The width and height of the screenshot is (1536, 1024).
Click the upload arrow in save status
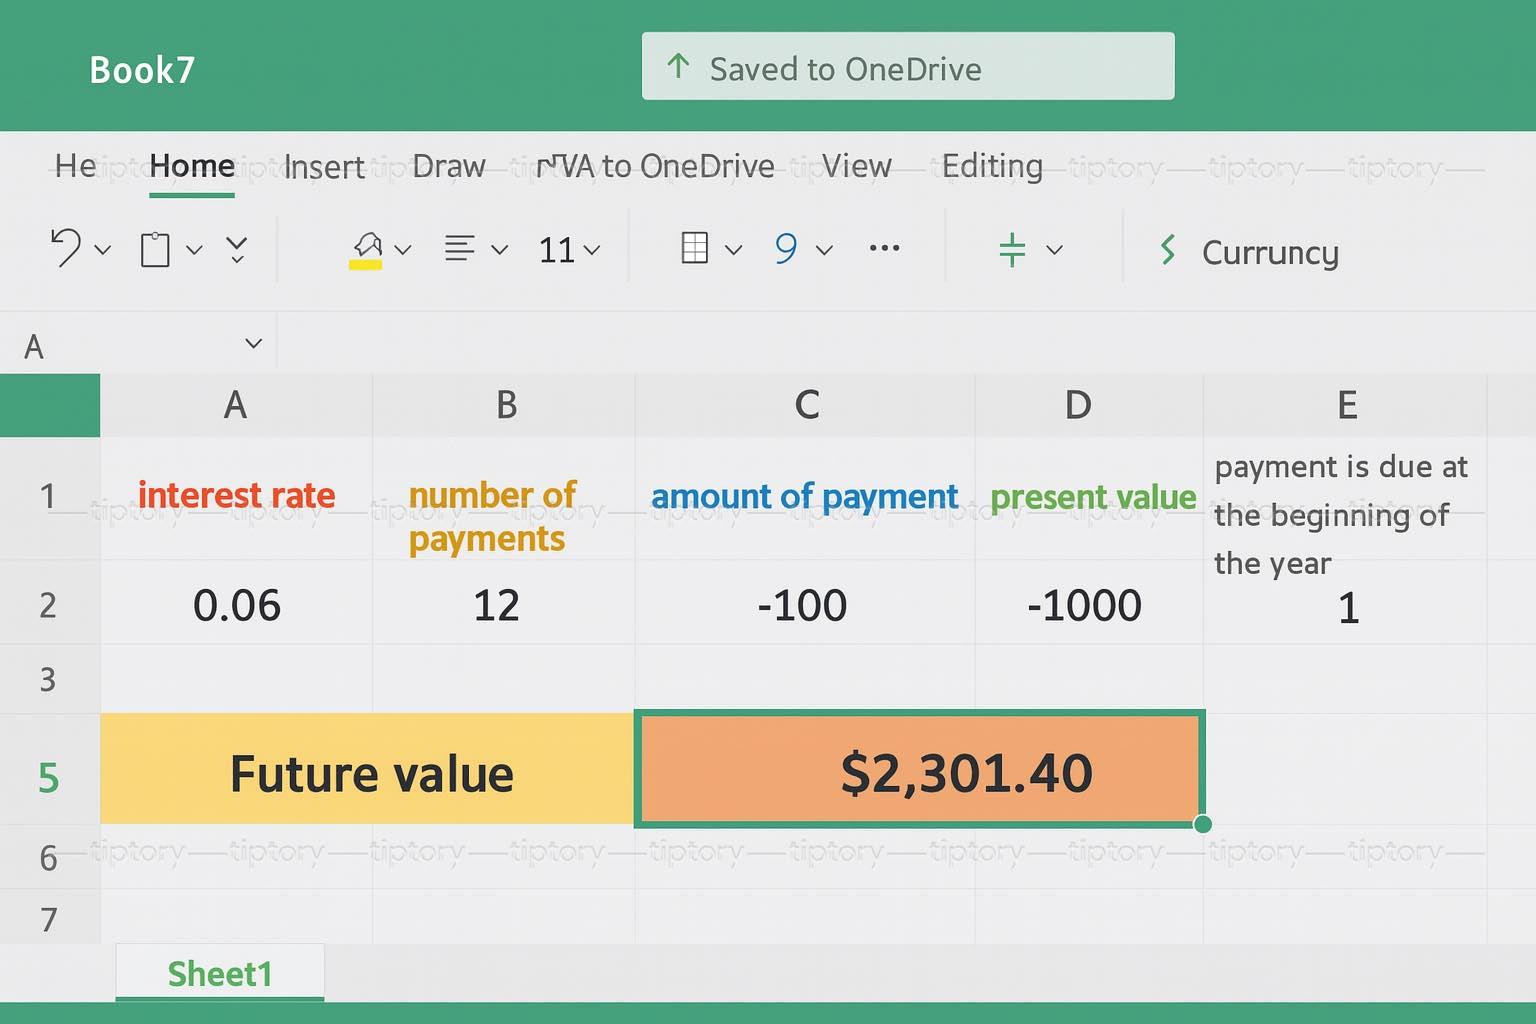pyautogui.click(x=678, y=67)
